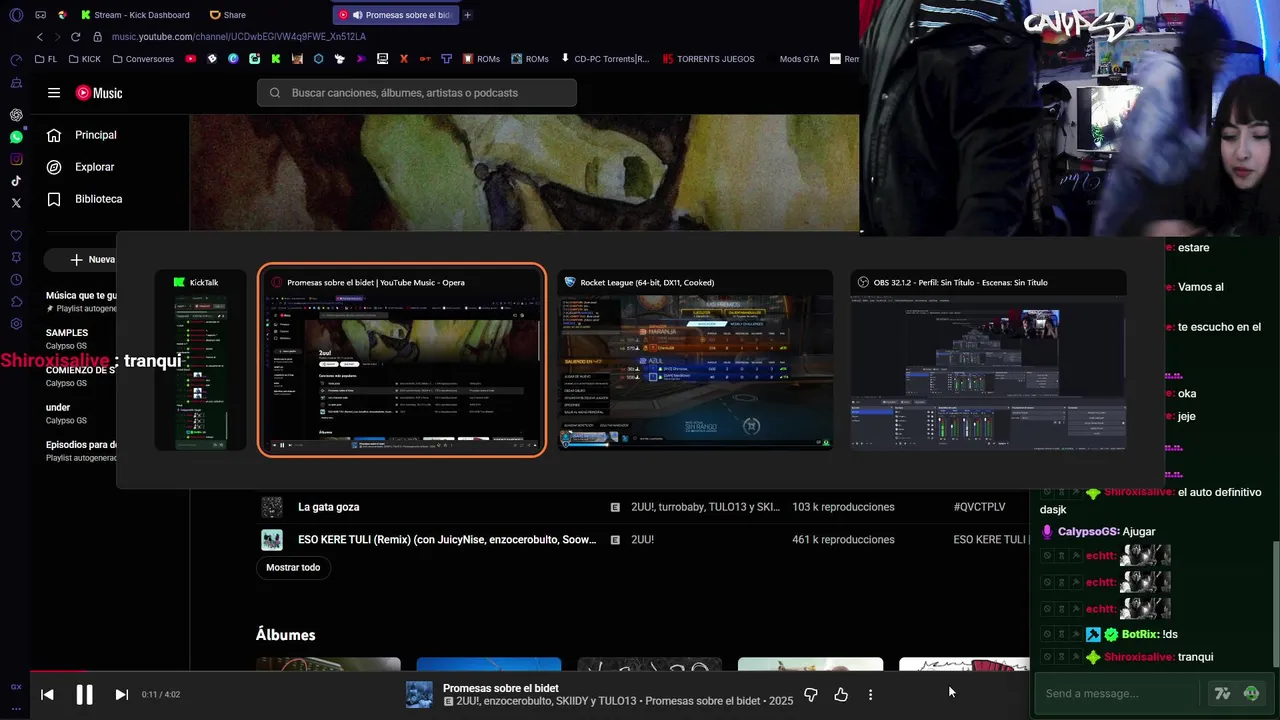The height and width of the screenshot is (720, 1280).
Task: Click Mostrar todo button
Action: pyautogui.click(x=293, y=567)
